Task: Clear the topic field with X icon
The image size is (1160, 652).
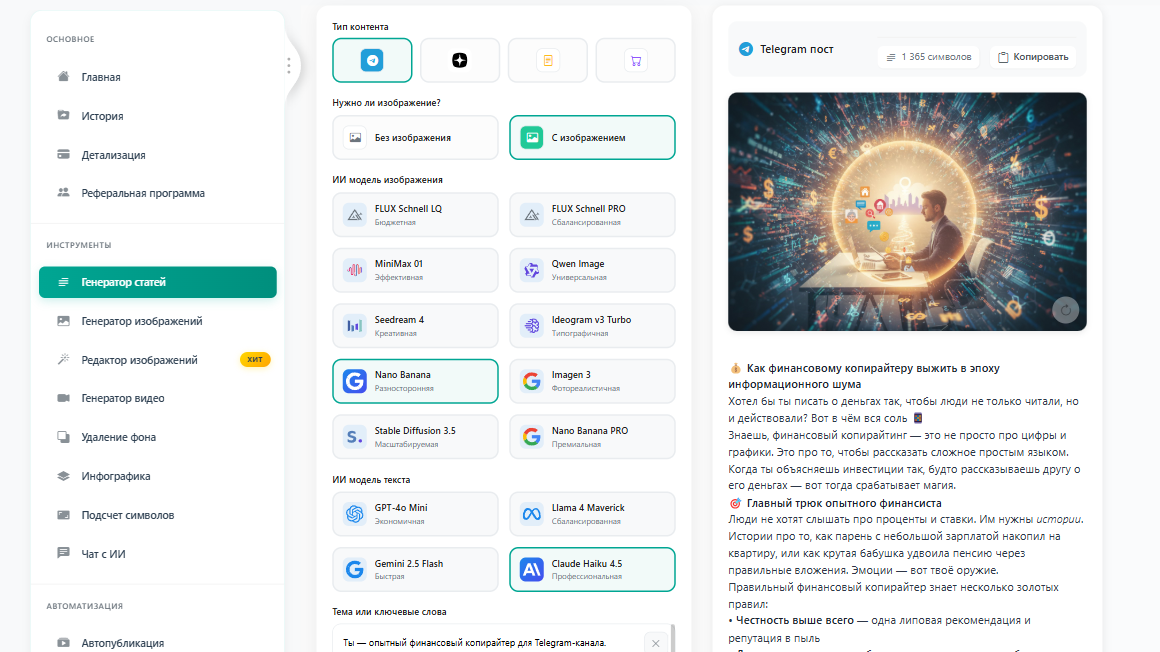Action: 655,643
